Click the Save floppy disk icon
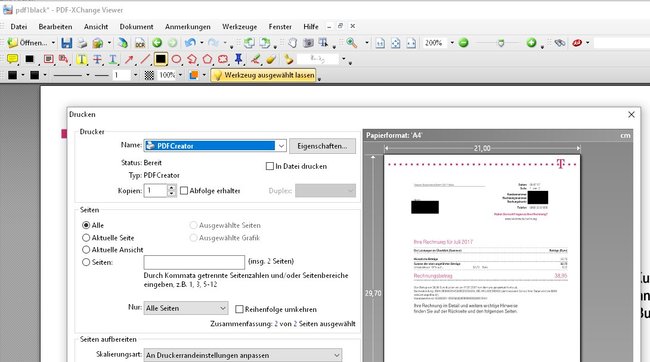The image size is (650, 362). [x=66, y=43]
